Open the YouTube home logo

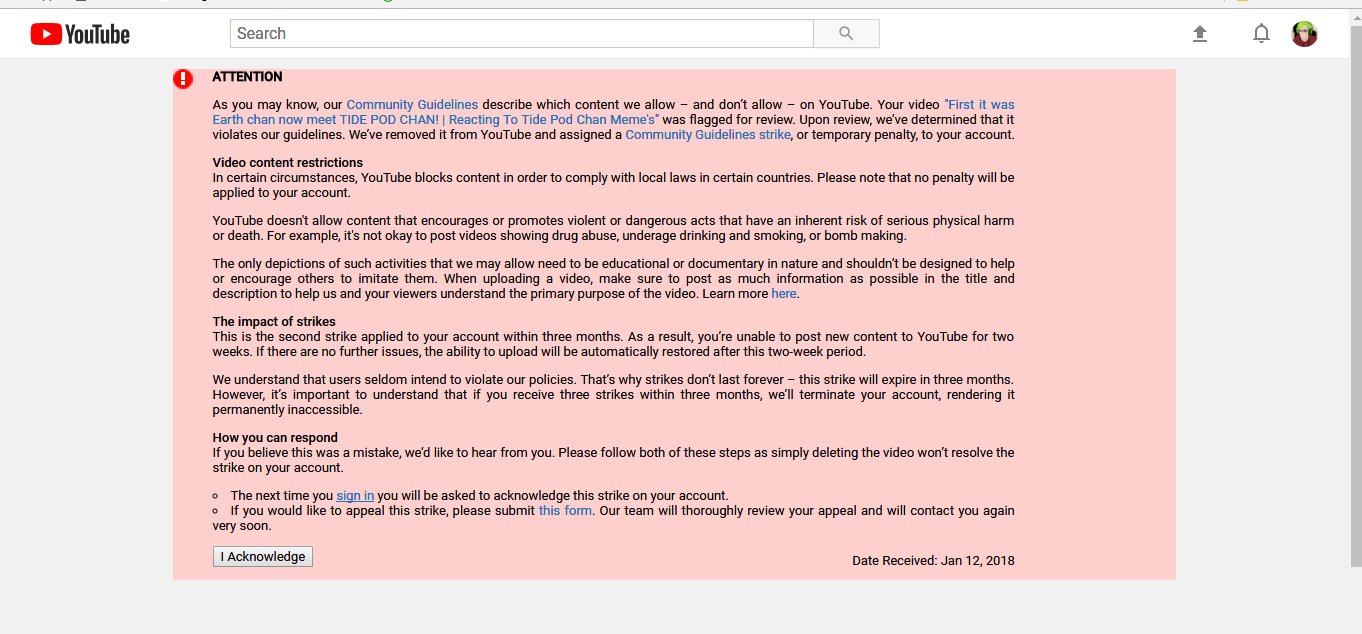click(80, 35)
